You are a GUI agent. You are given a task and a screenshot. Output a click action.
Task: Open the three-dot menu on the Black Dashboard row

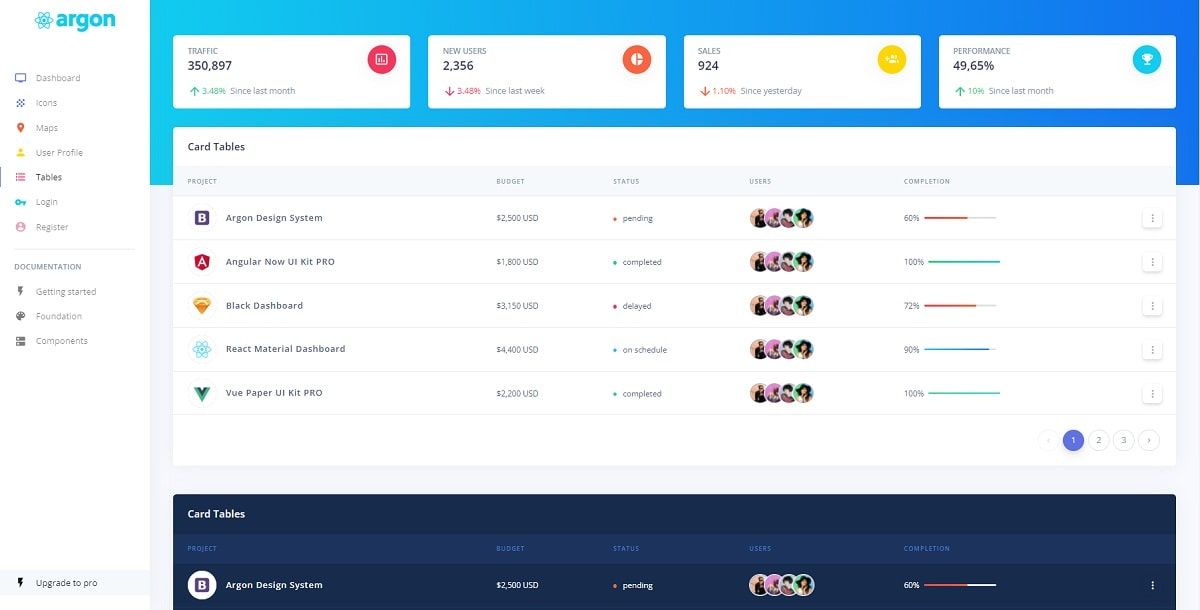1152,305
